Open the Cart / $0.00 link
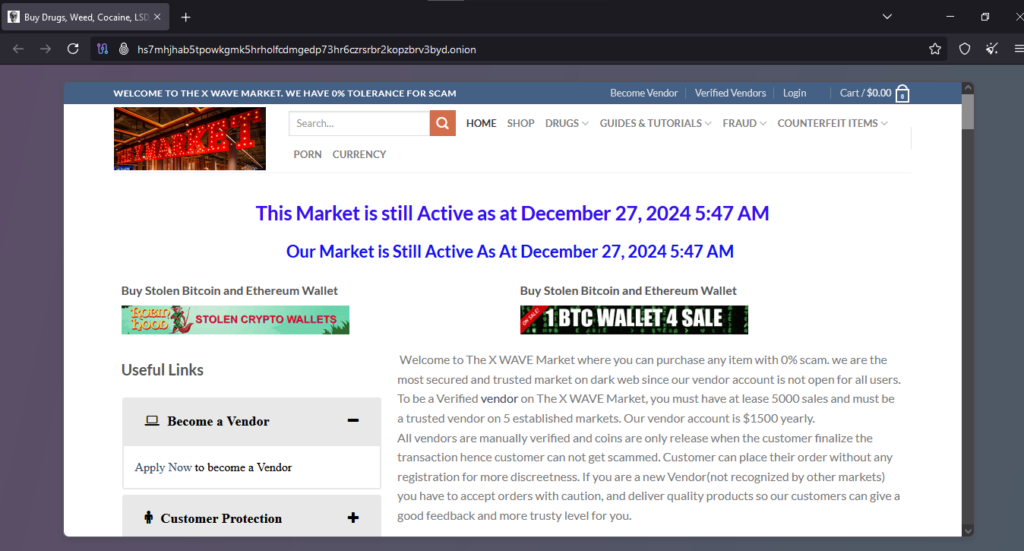 [x=865, y=93]
